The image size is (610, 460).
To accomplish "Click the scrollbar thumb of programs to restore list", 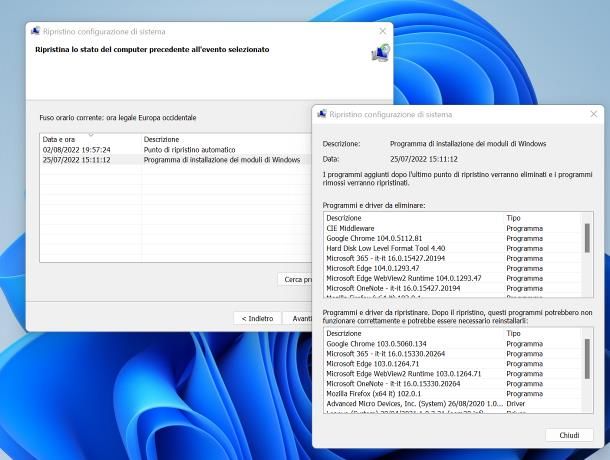I will tap(587, 358).
